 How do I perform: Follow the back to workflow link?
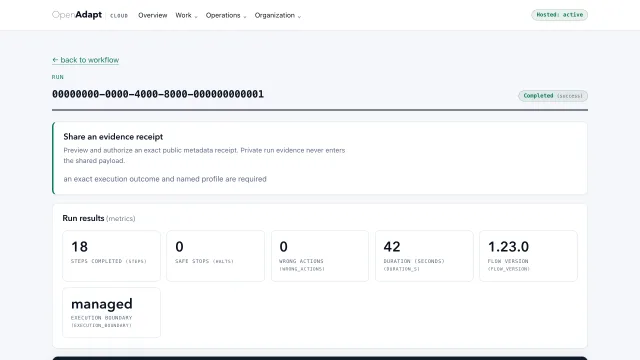(x=85, y=60)
